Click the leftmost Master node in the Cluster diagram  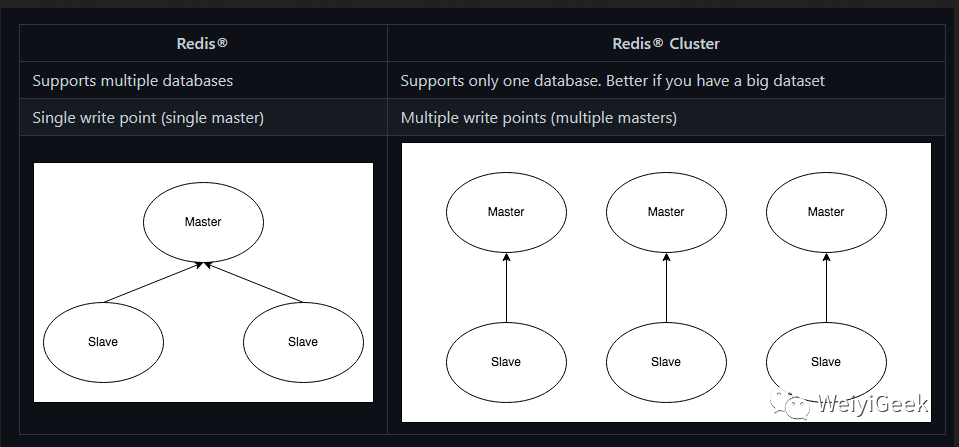coord(506,212)
